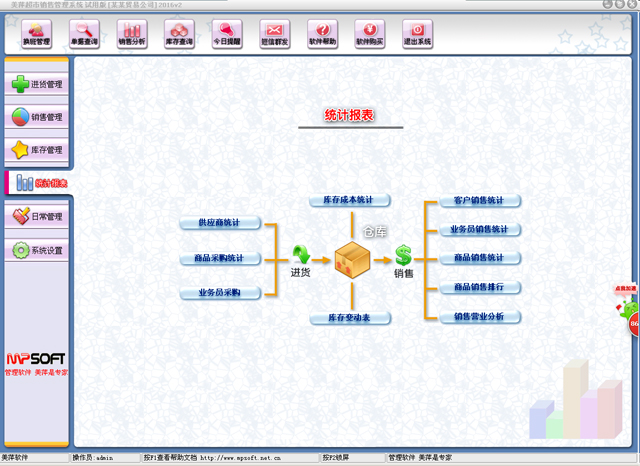Go to 系统设置 in sidebar
640x466 pixels.
[37, 250]
